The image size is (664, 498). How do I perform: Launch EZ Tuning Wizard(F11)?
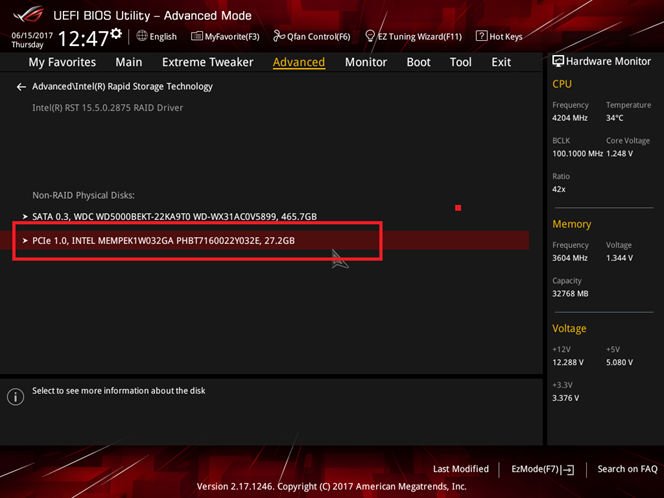click(413, 36)
